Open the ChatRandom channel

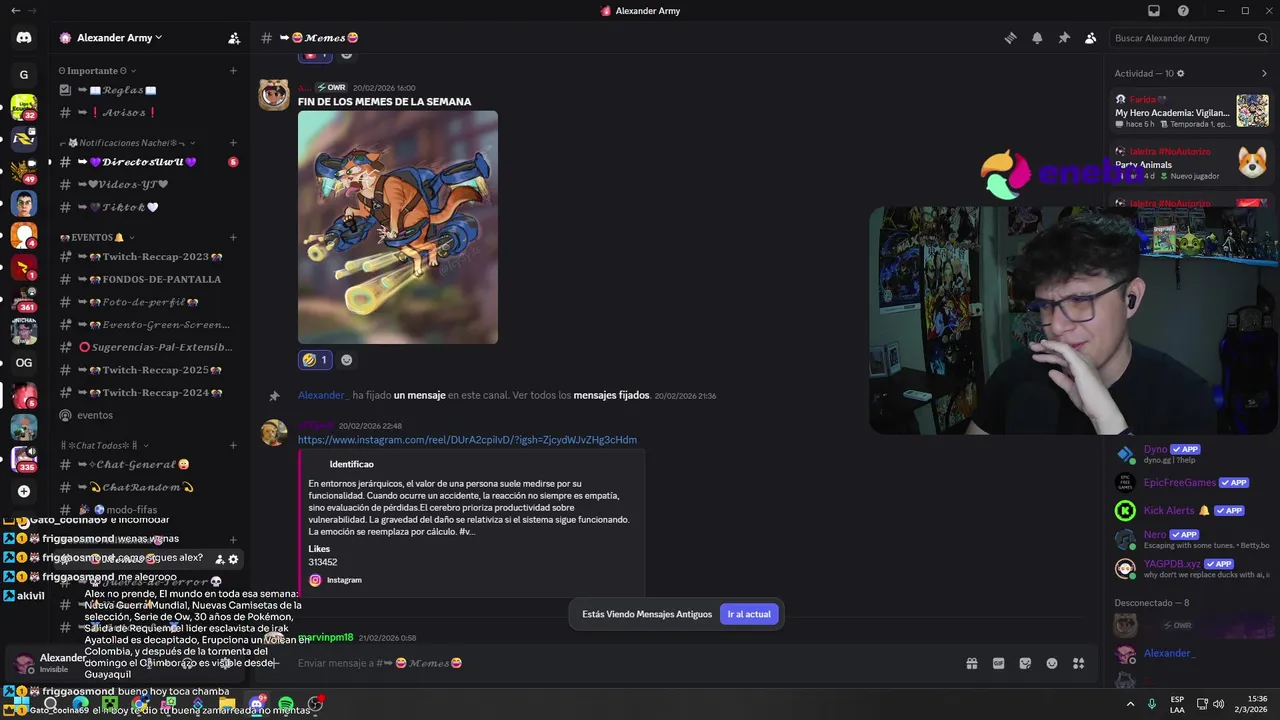(148, 487)
